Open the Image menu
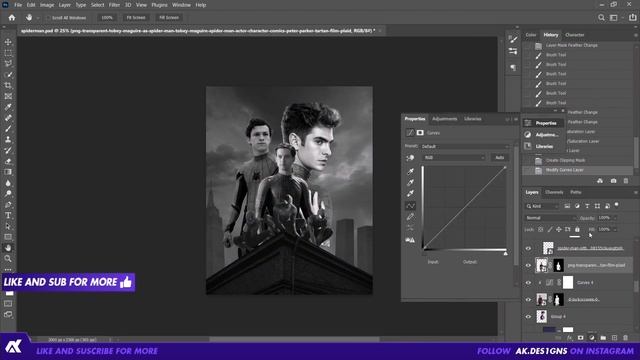 (47, 5)
